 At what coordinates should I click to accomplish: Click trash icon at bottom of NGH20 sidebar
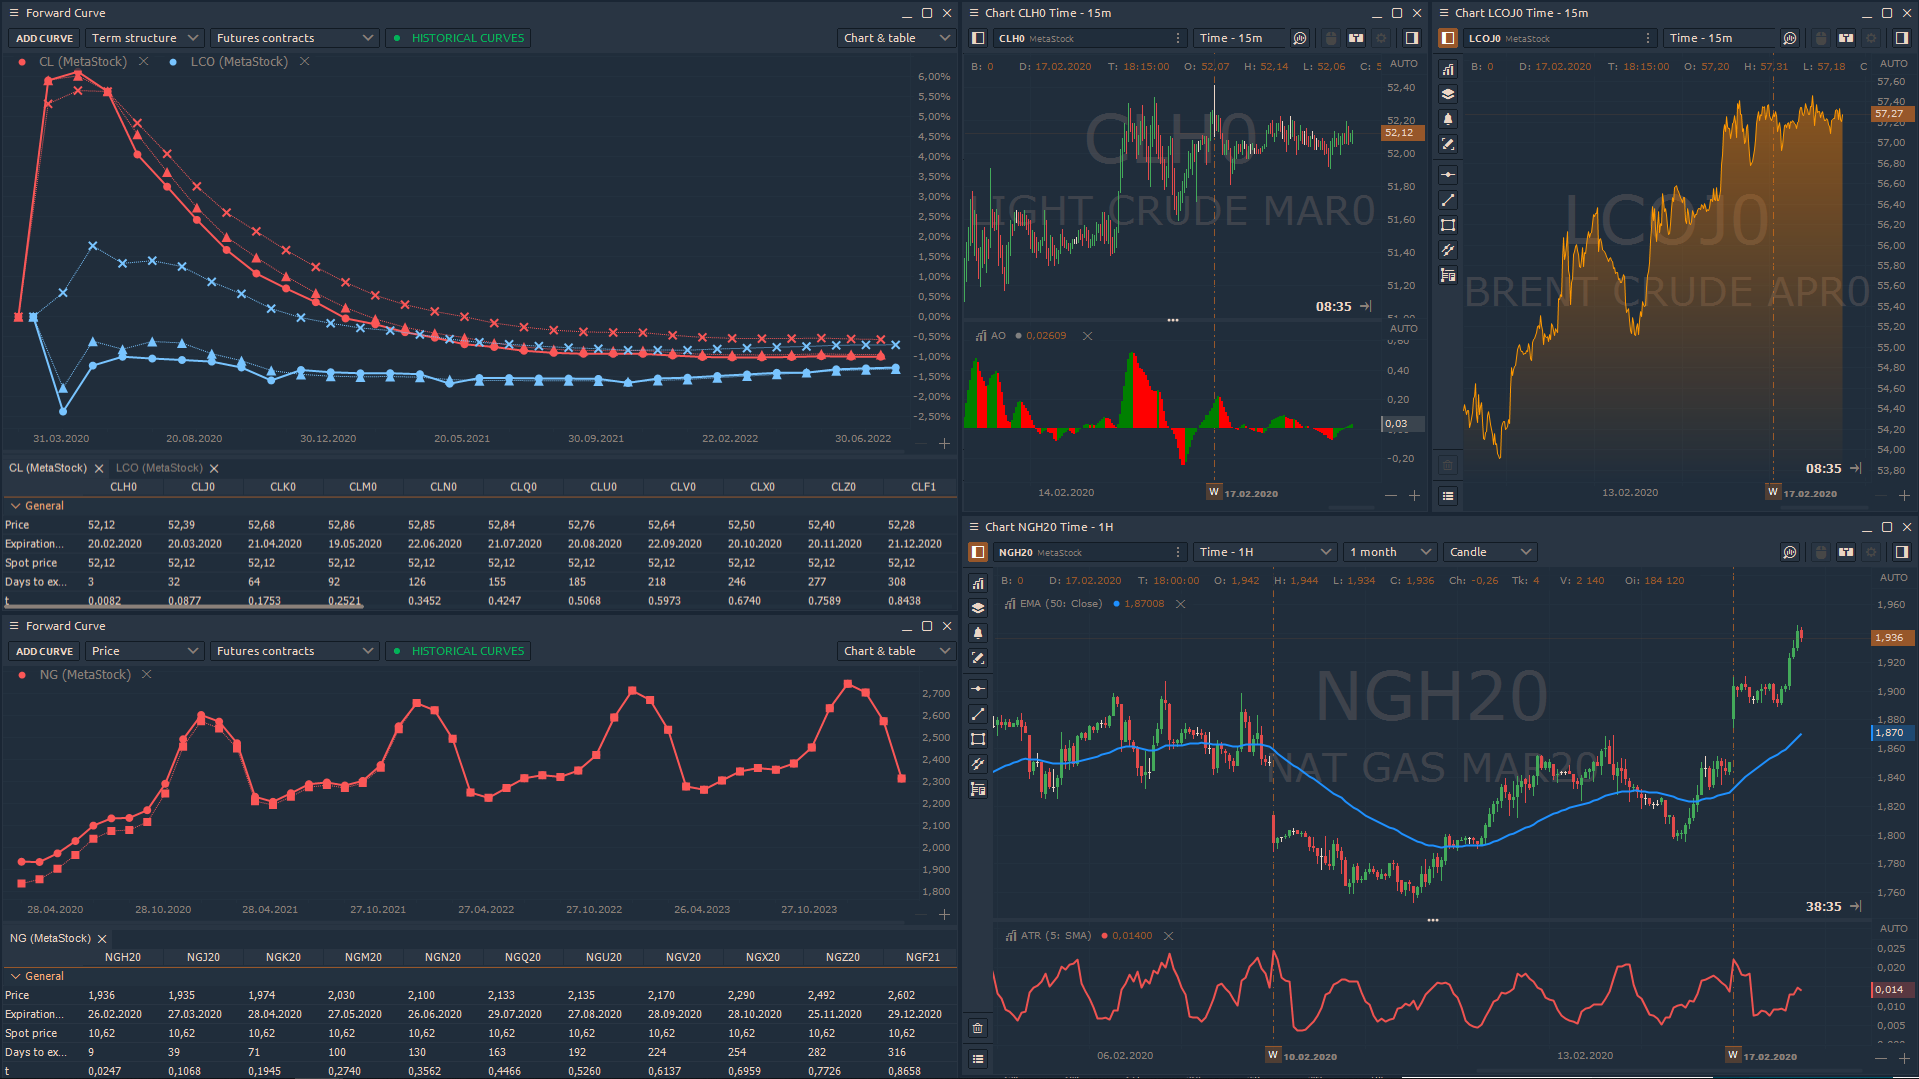[978, 1028]
